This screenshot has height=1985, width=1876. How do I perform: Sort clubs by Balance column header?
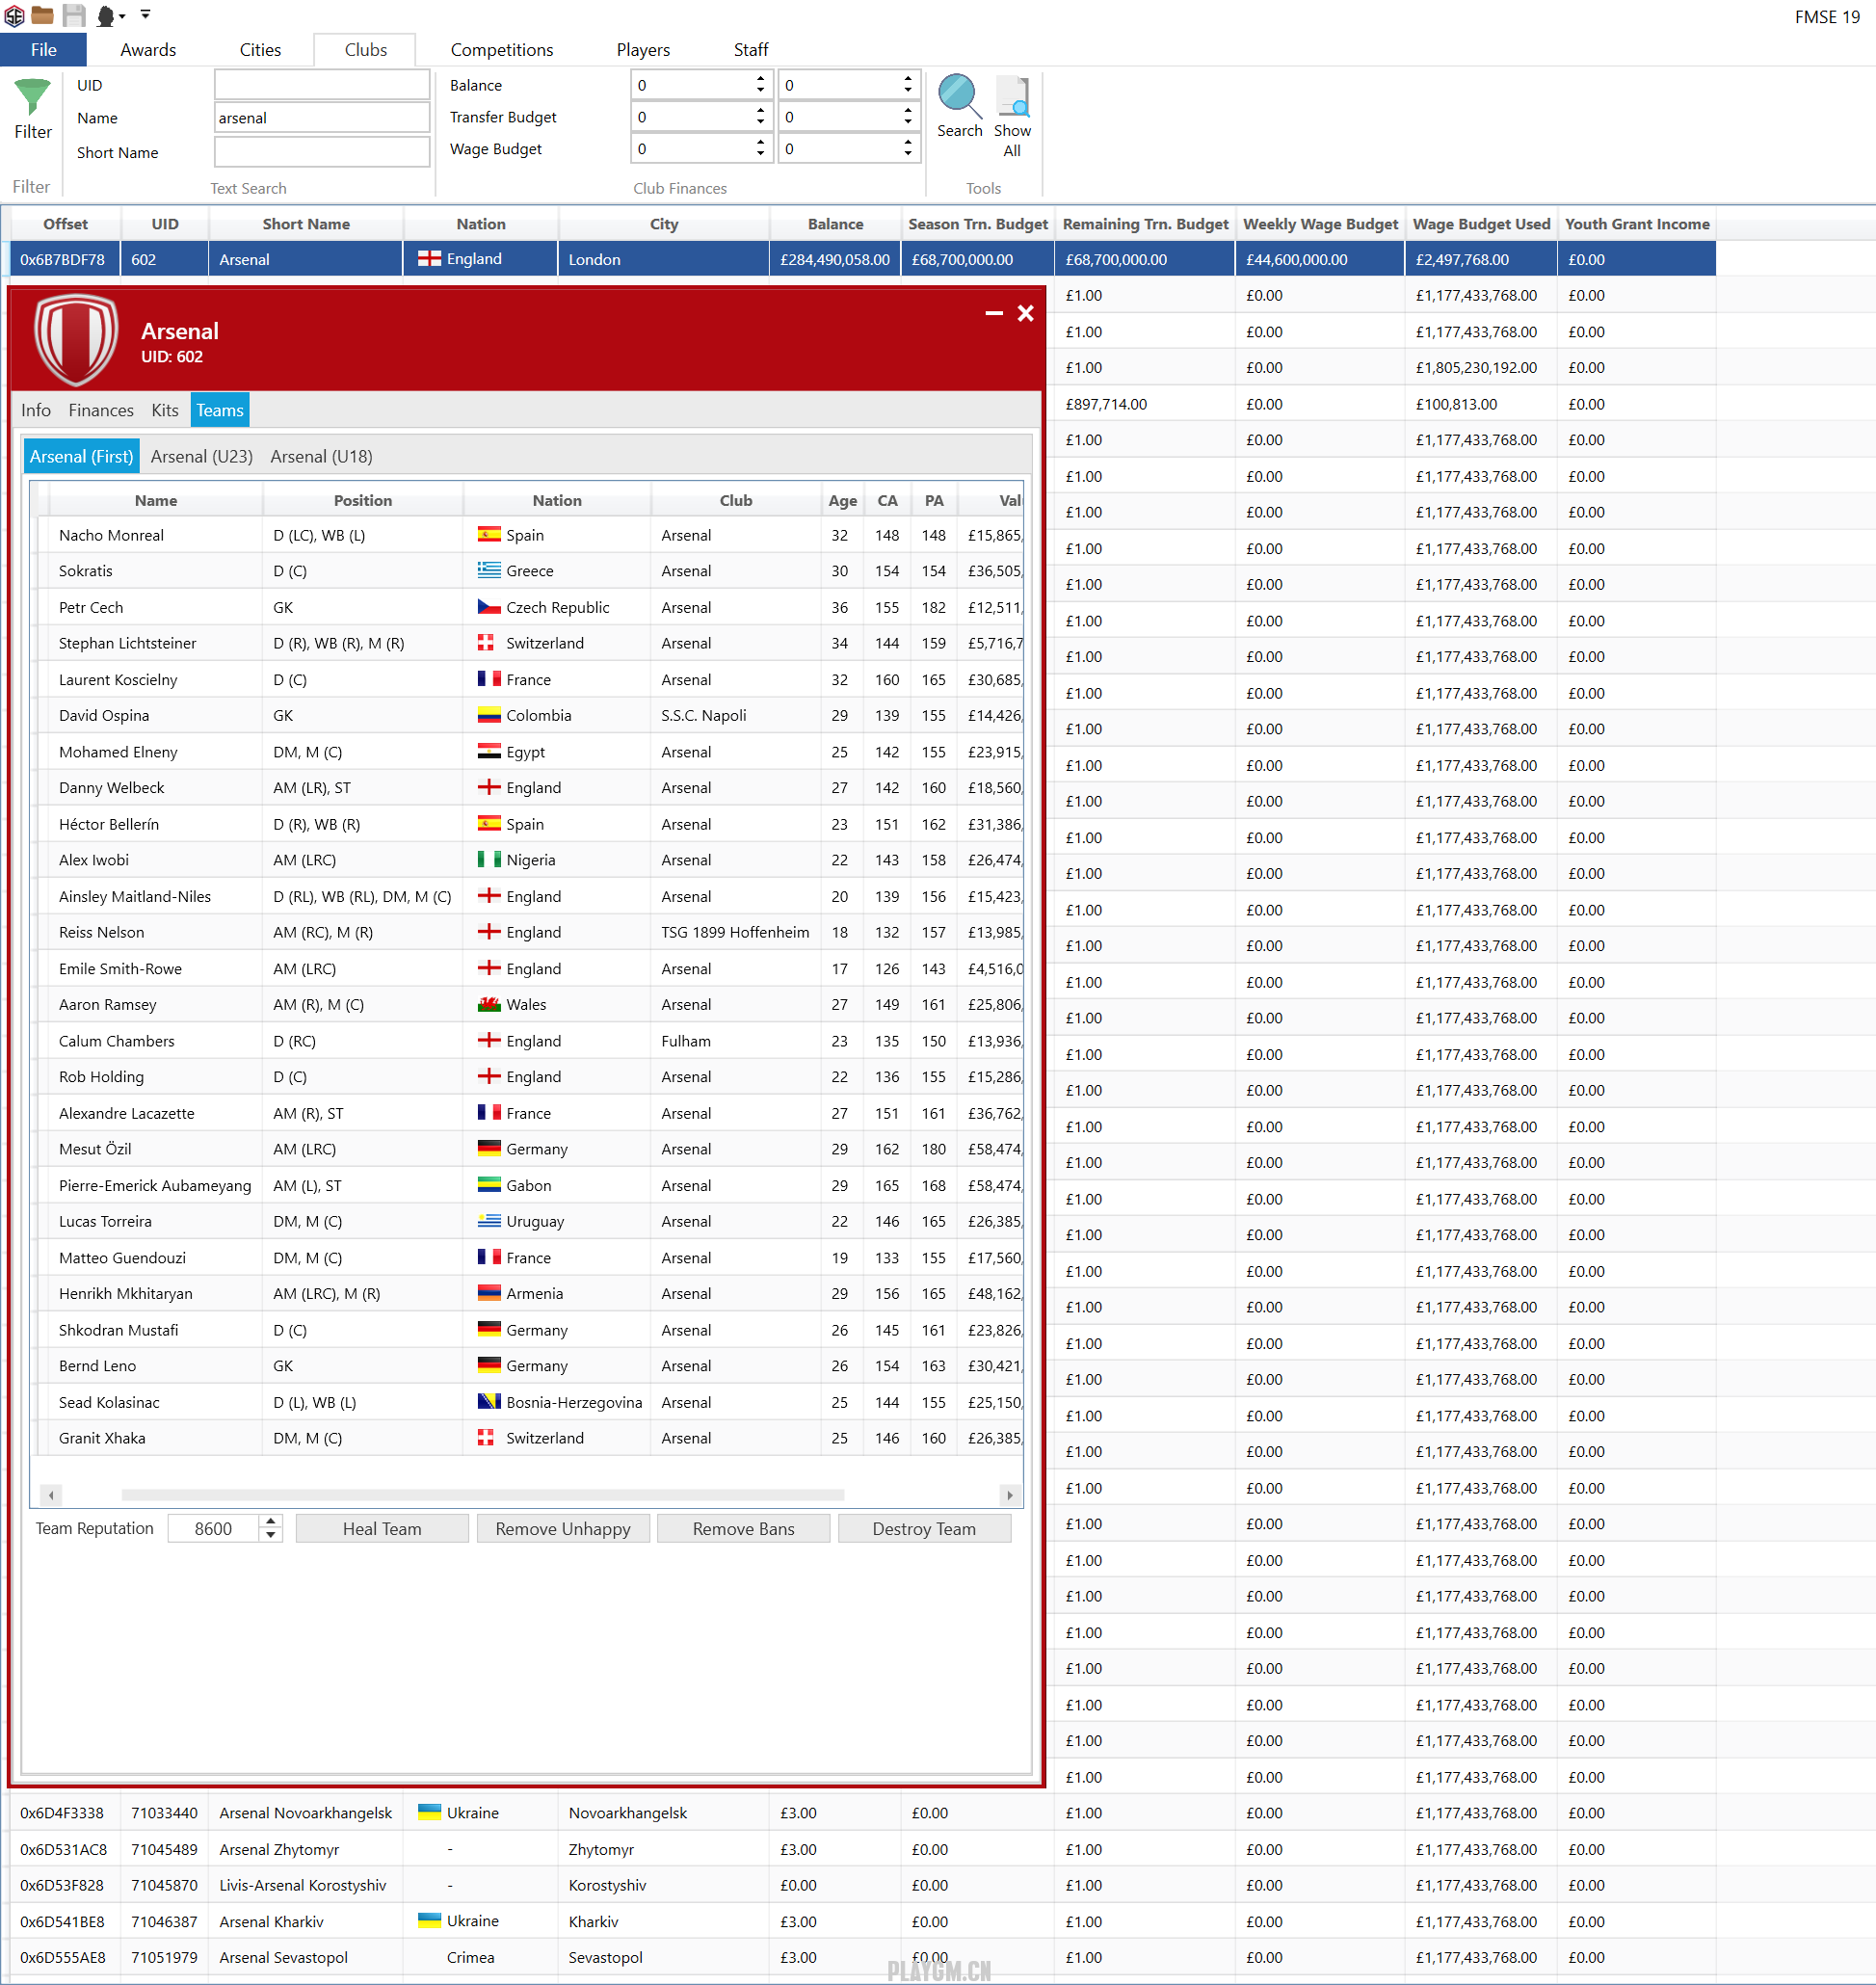coord(835,224)
